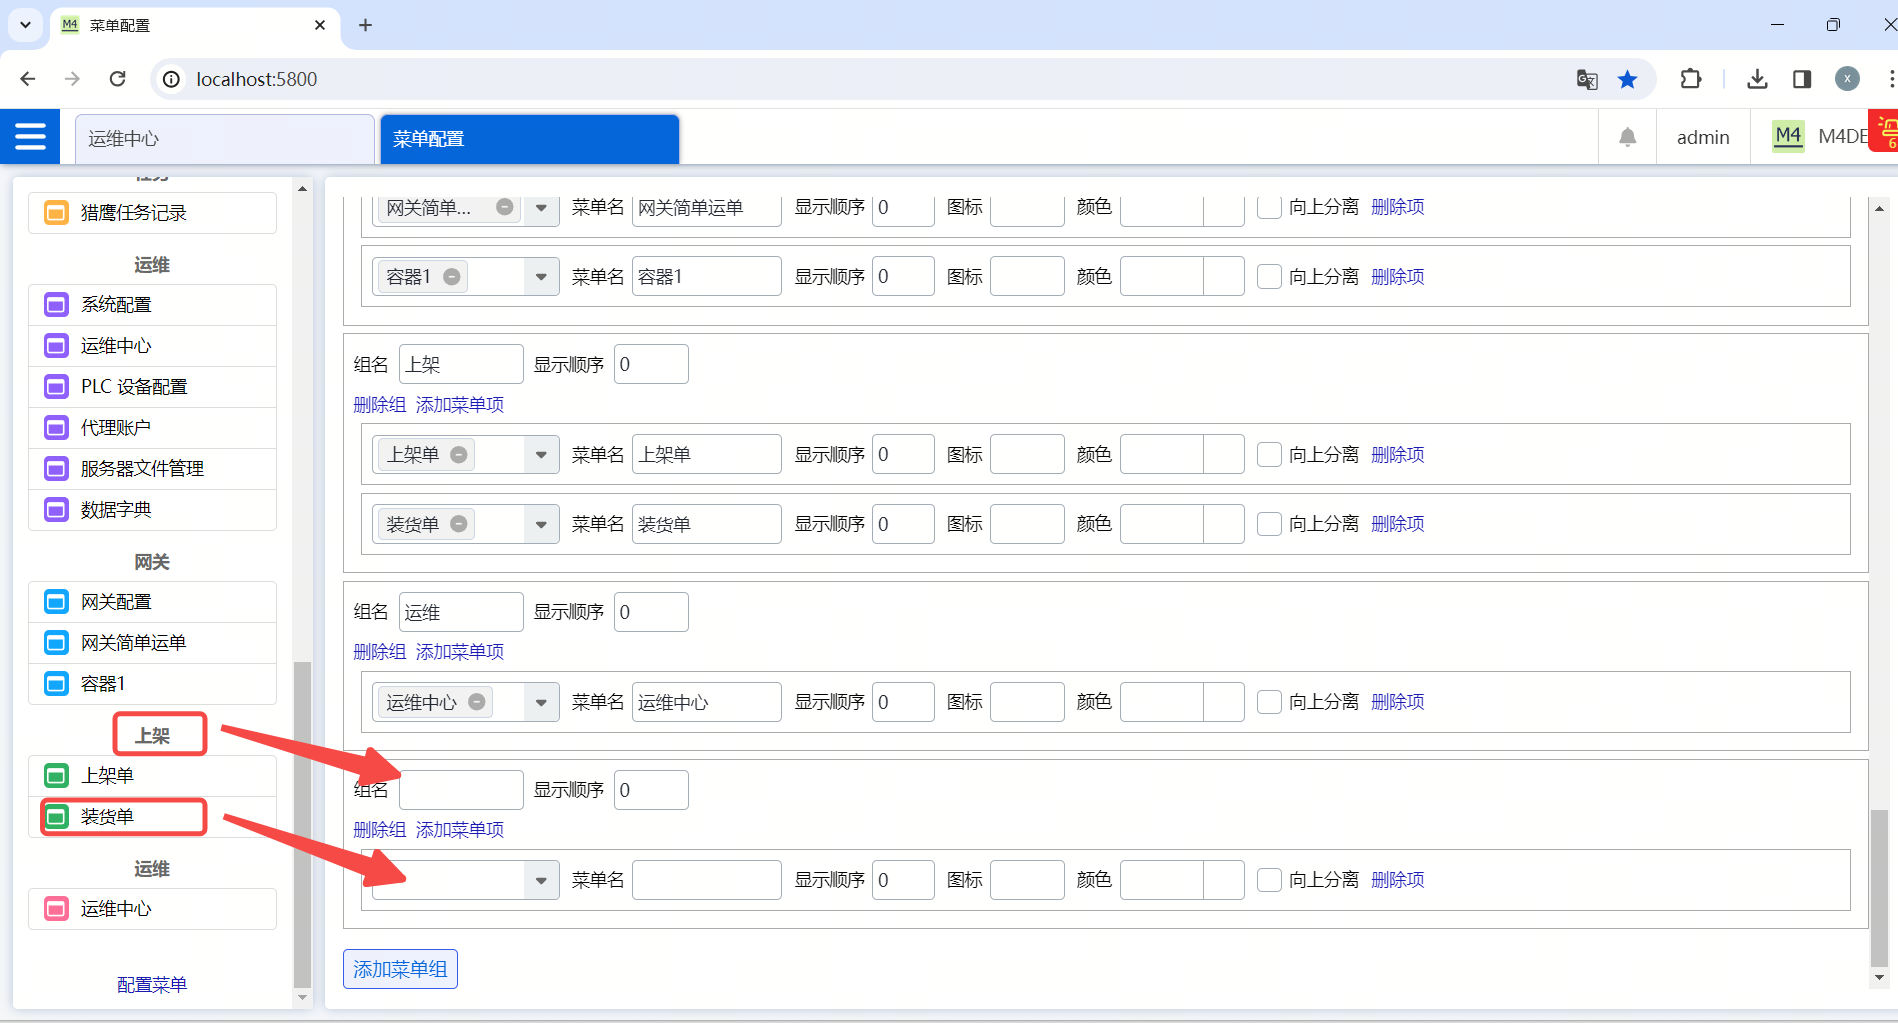Click 删除组 in the 上架 group
The width and height of the screenshot is (1898, 1023).
[x=379, y=405]
